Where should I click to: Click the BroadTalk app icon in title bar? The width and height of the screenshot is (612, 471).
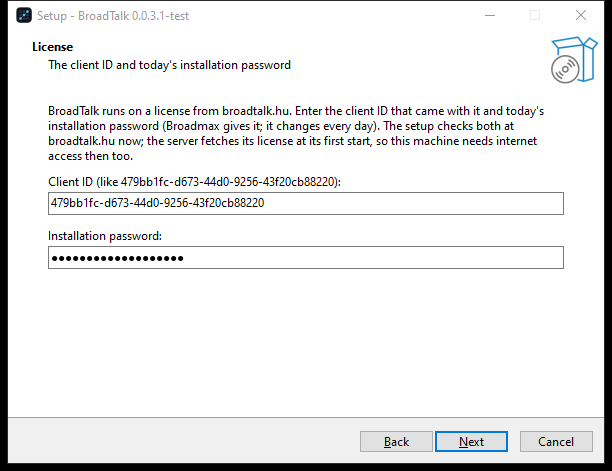click(24, 16)
